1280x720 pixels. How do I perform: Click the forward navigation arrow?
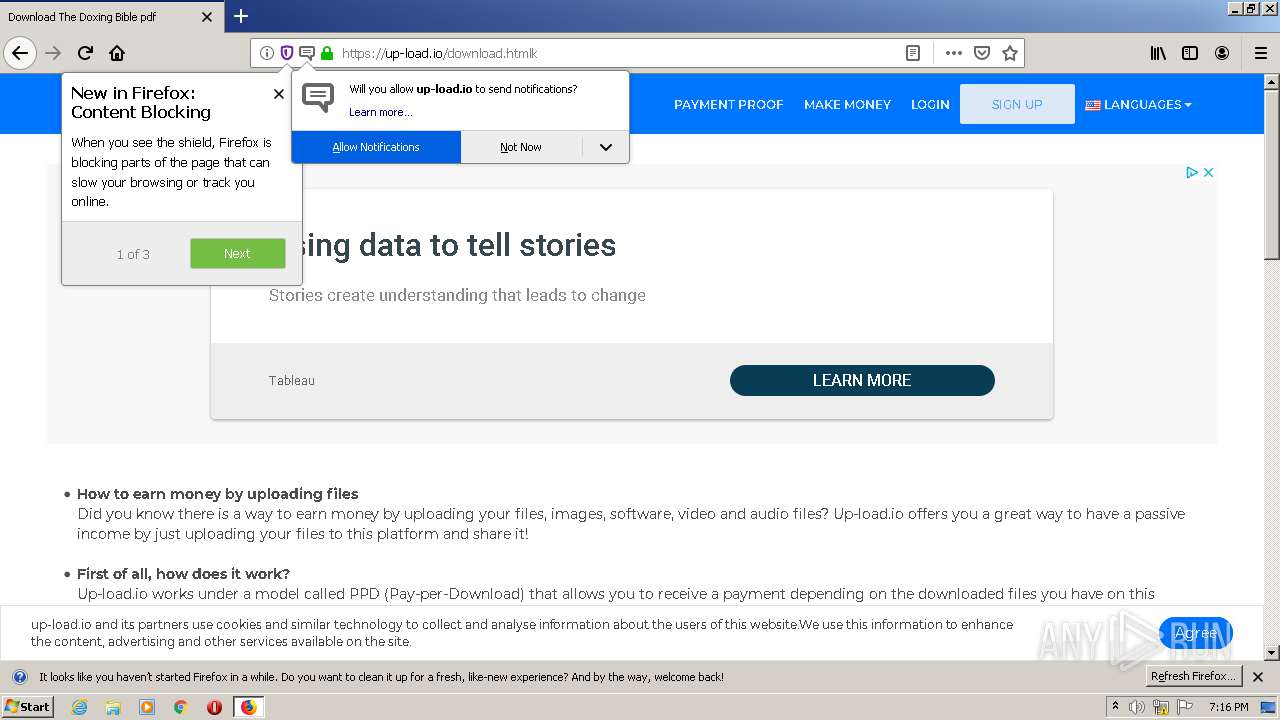pos(54,53)
